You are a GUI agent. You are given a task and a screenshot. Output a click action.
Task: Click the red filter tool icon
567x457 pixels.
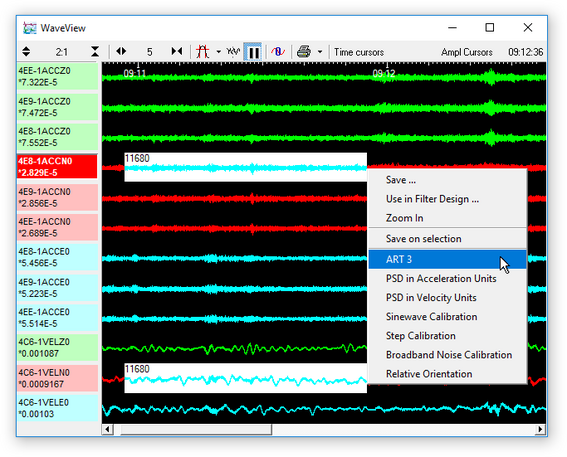202,52
